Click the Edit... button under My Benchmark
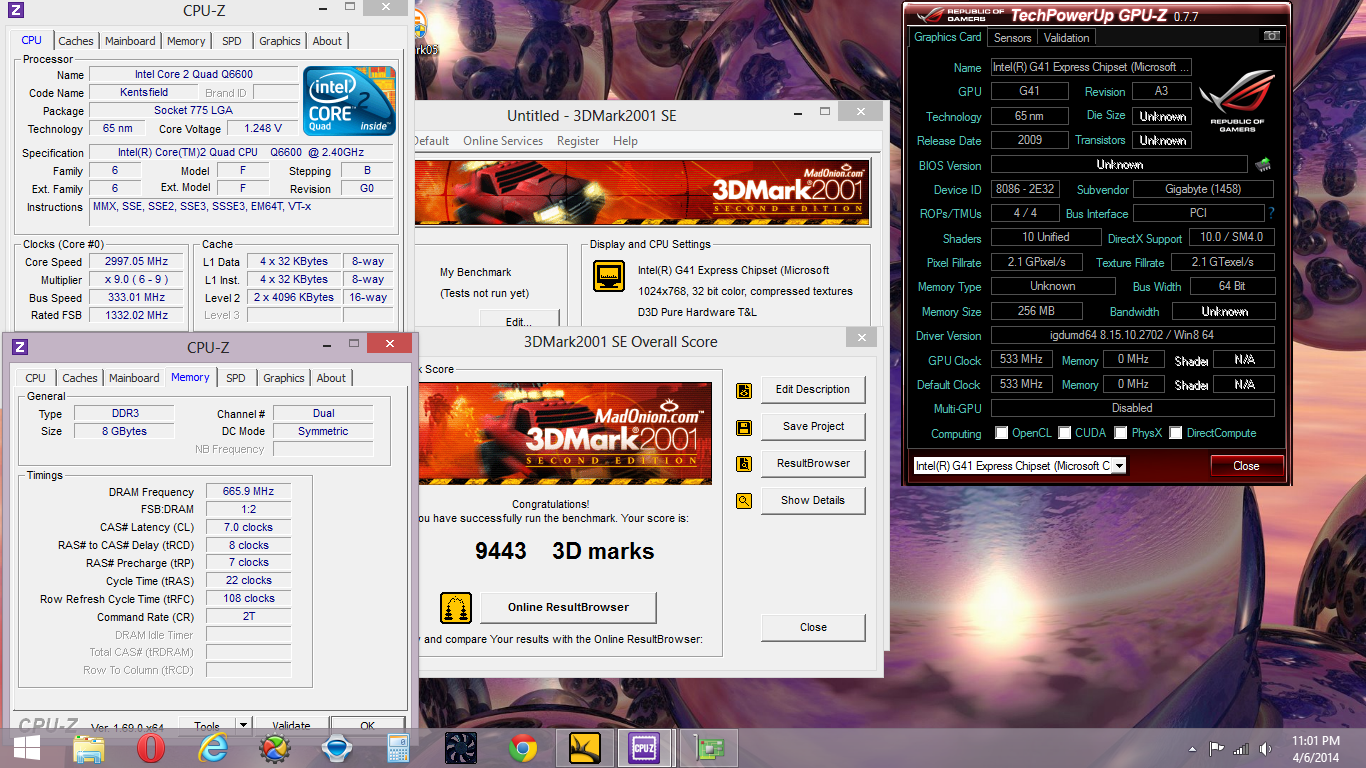This screenshot has height=768, width=1366. click(518, 321)
